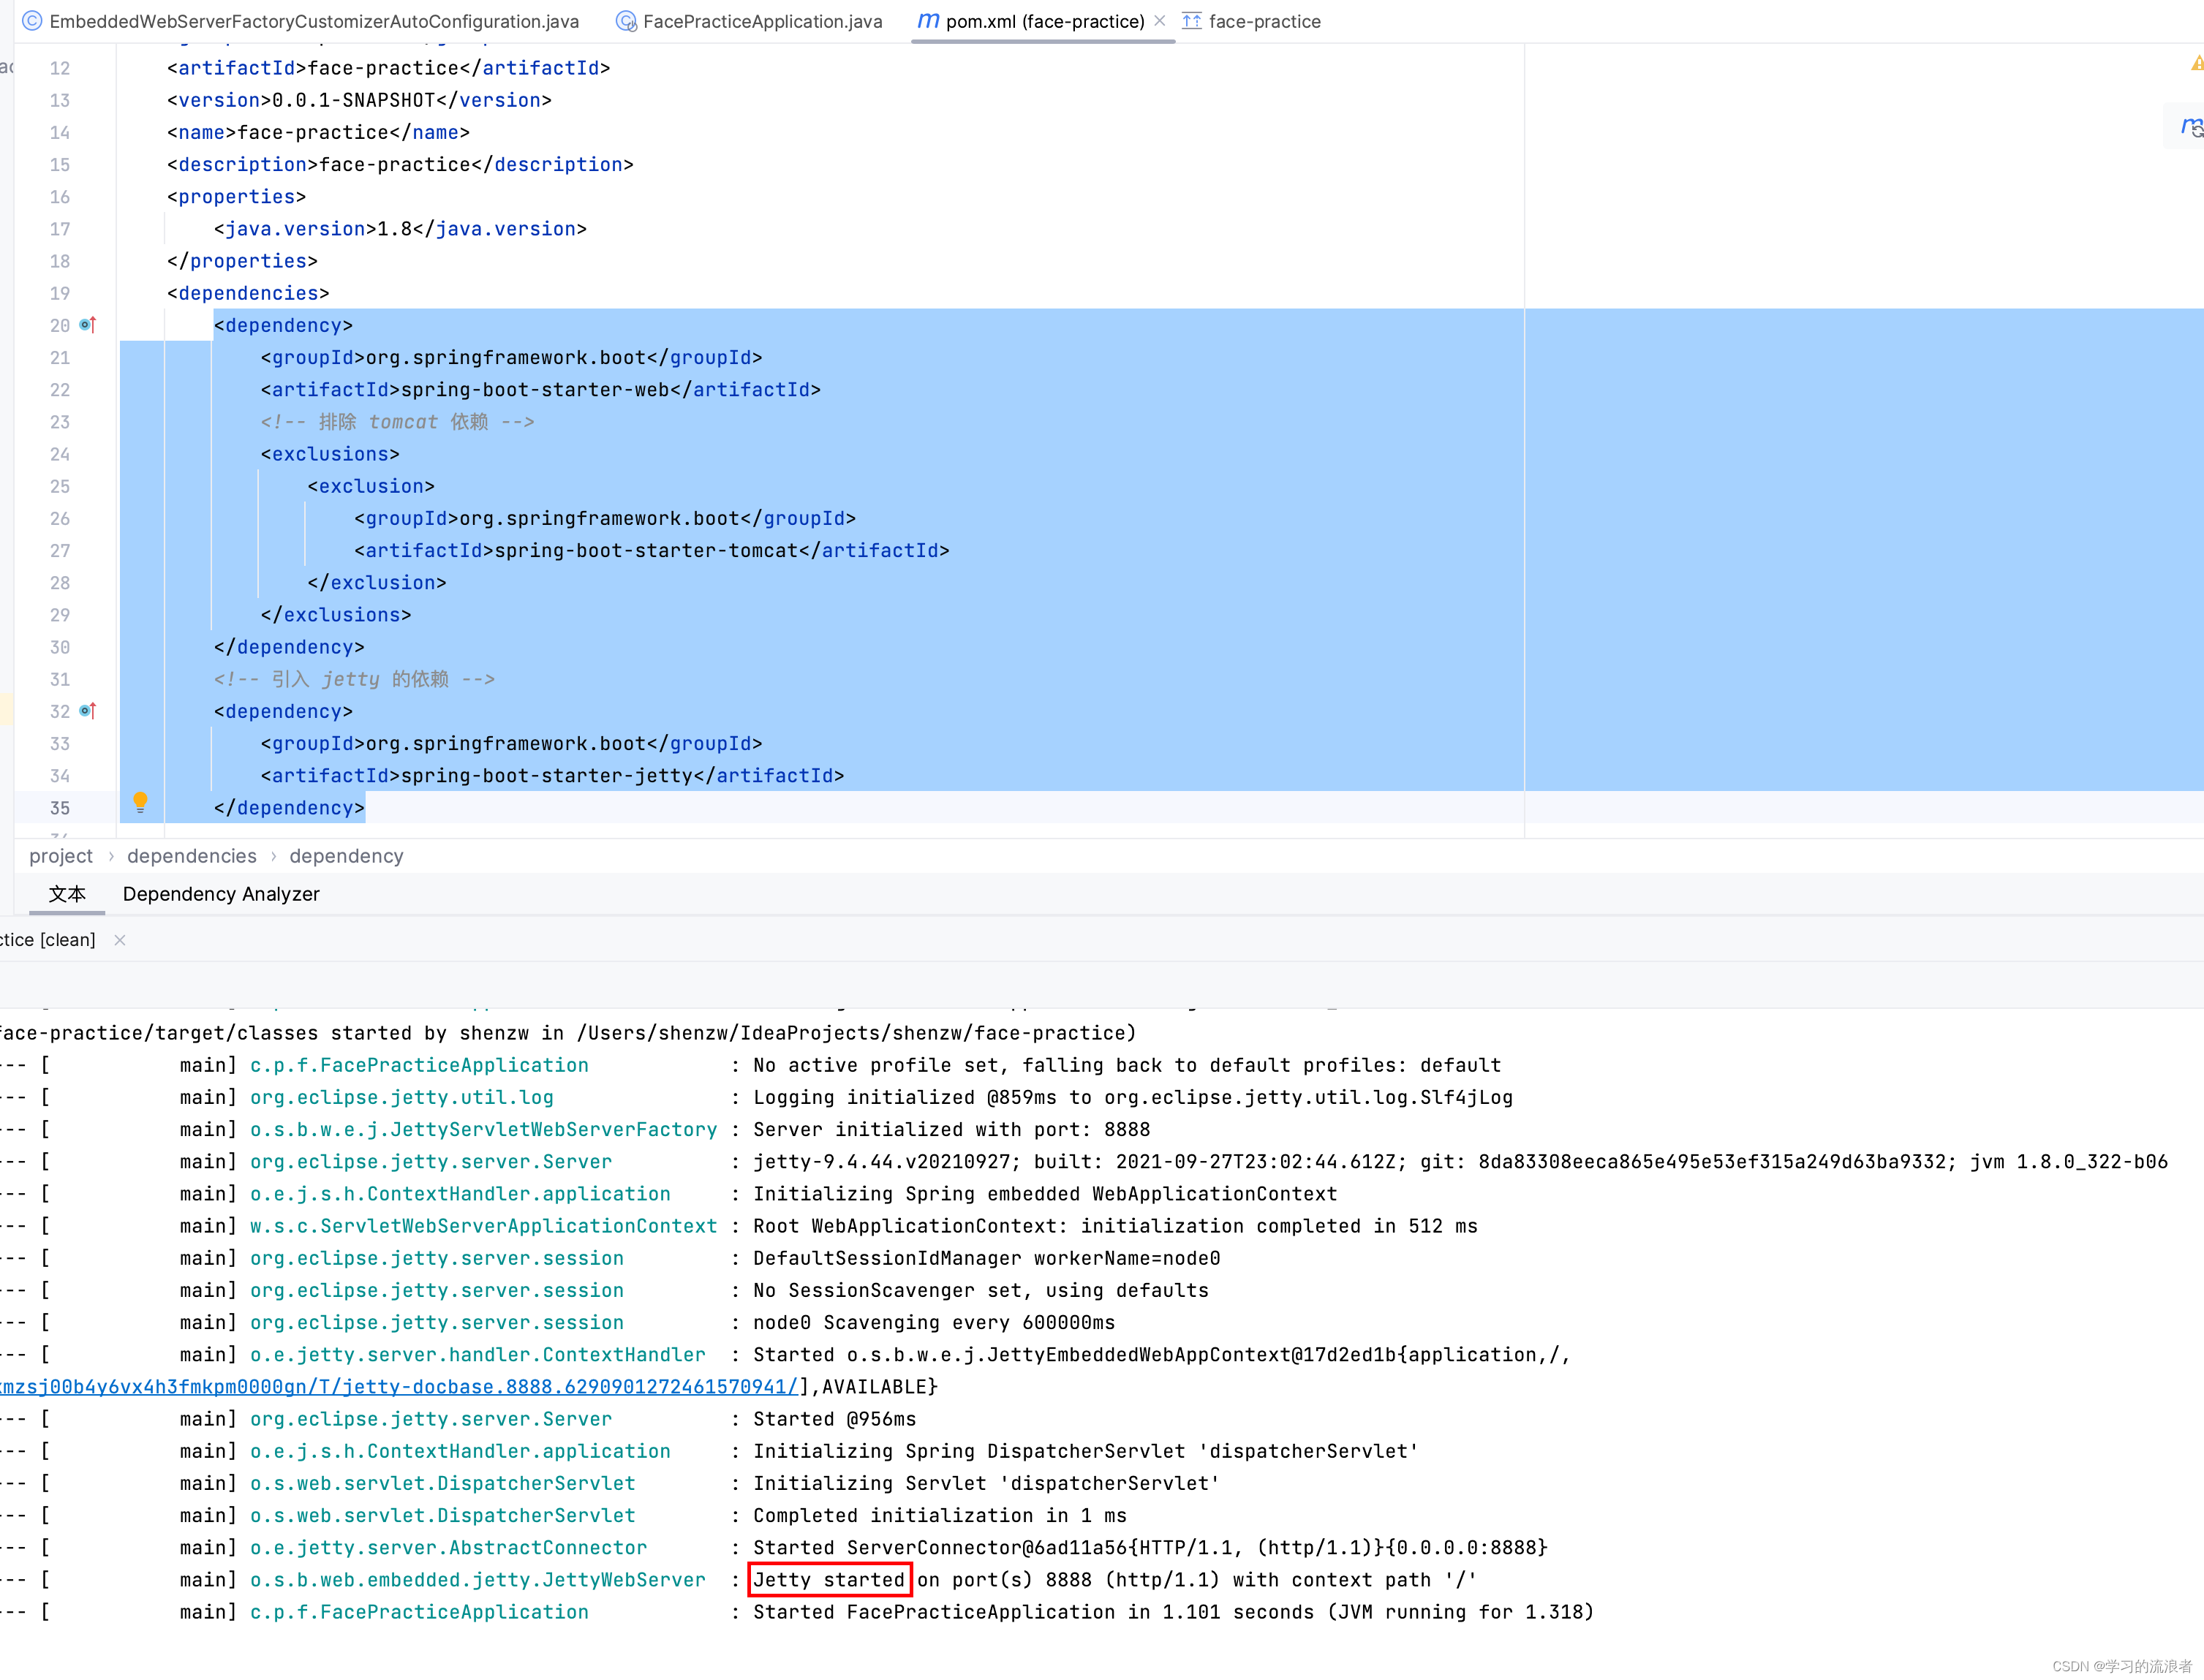Viewport: 2204px width, 1680px height.
Task: Close the pom.xml (face-practice) tab
Action: 1160,21
